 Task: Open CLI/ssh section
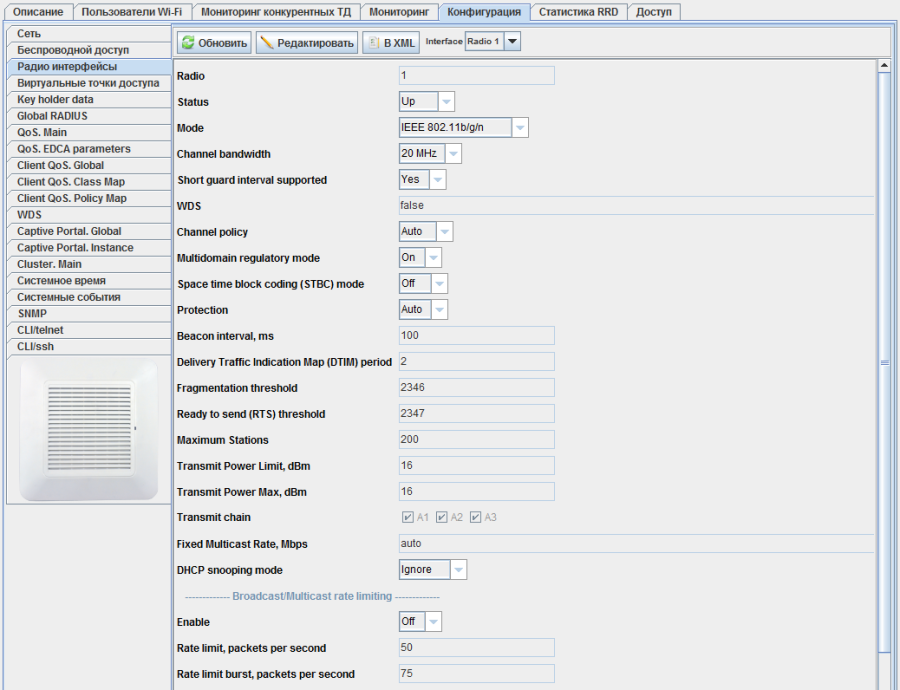(x=89, y=346)
